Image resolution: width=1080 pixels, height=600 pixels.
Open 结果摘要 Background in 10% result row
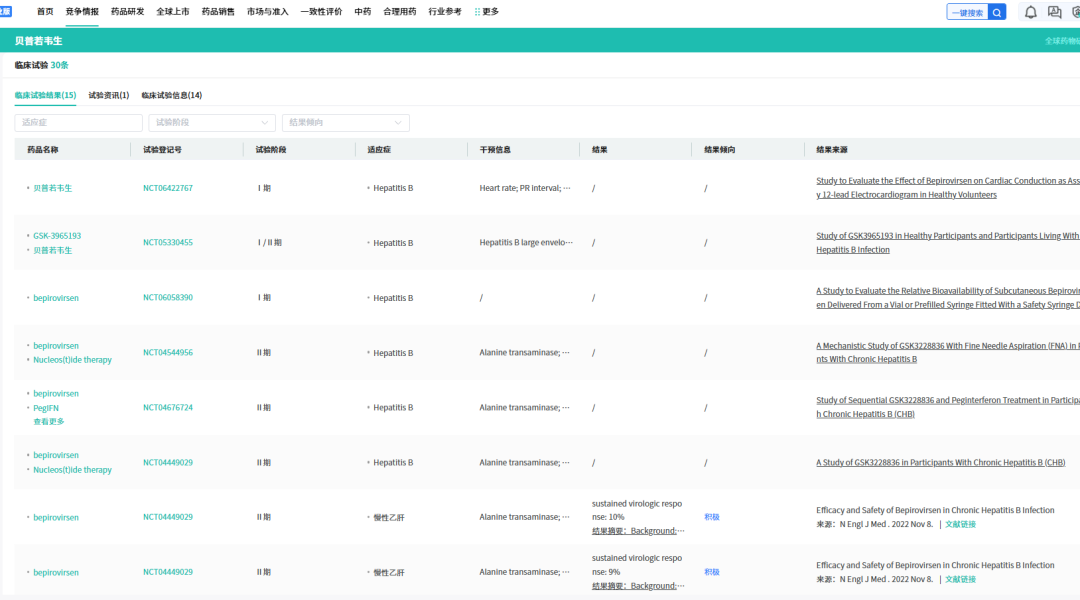tap(638, 531)
